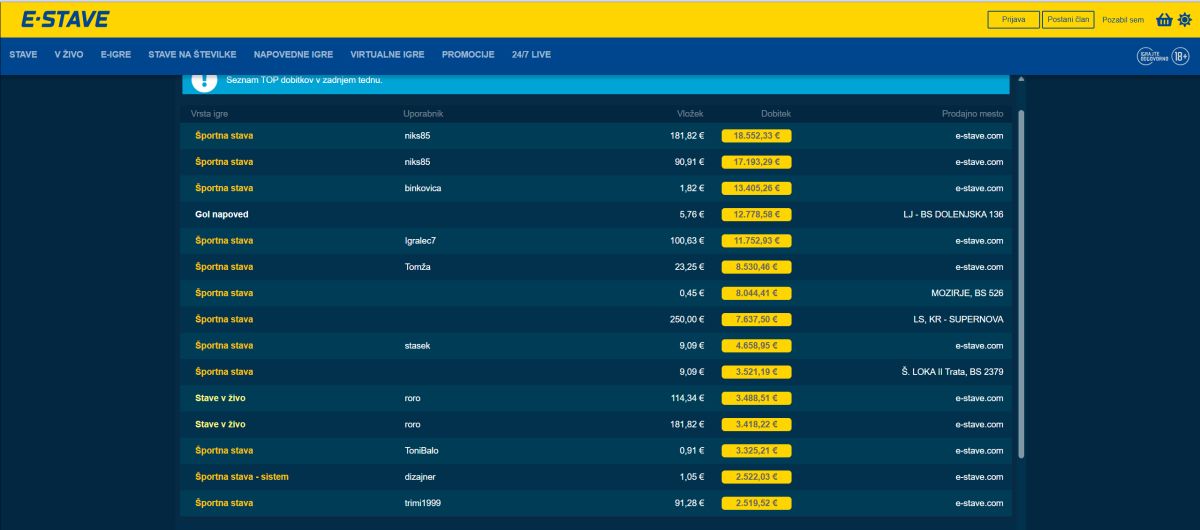
Task: Click the 18.552,33 € winnings badge
Action: (756, 136)
